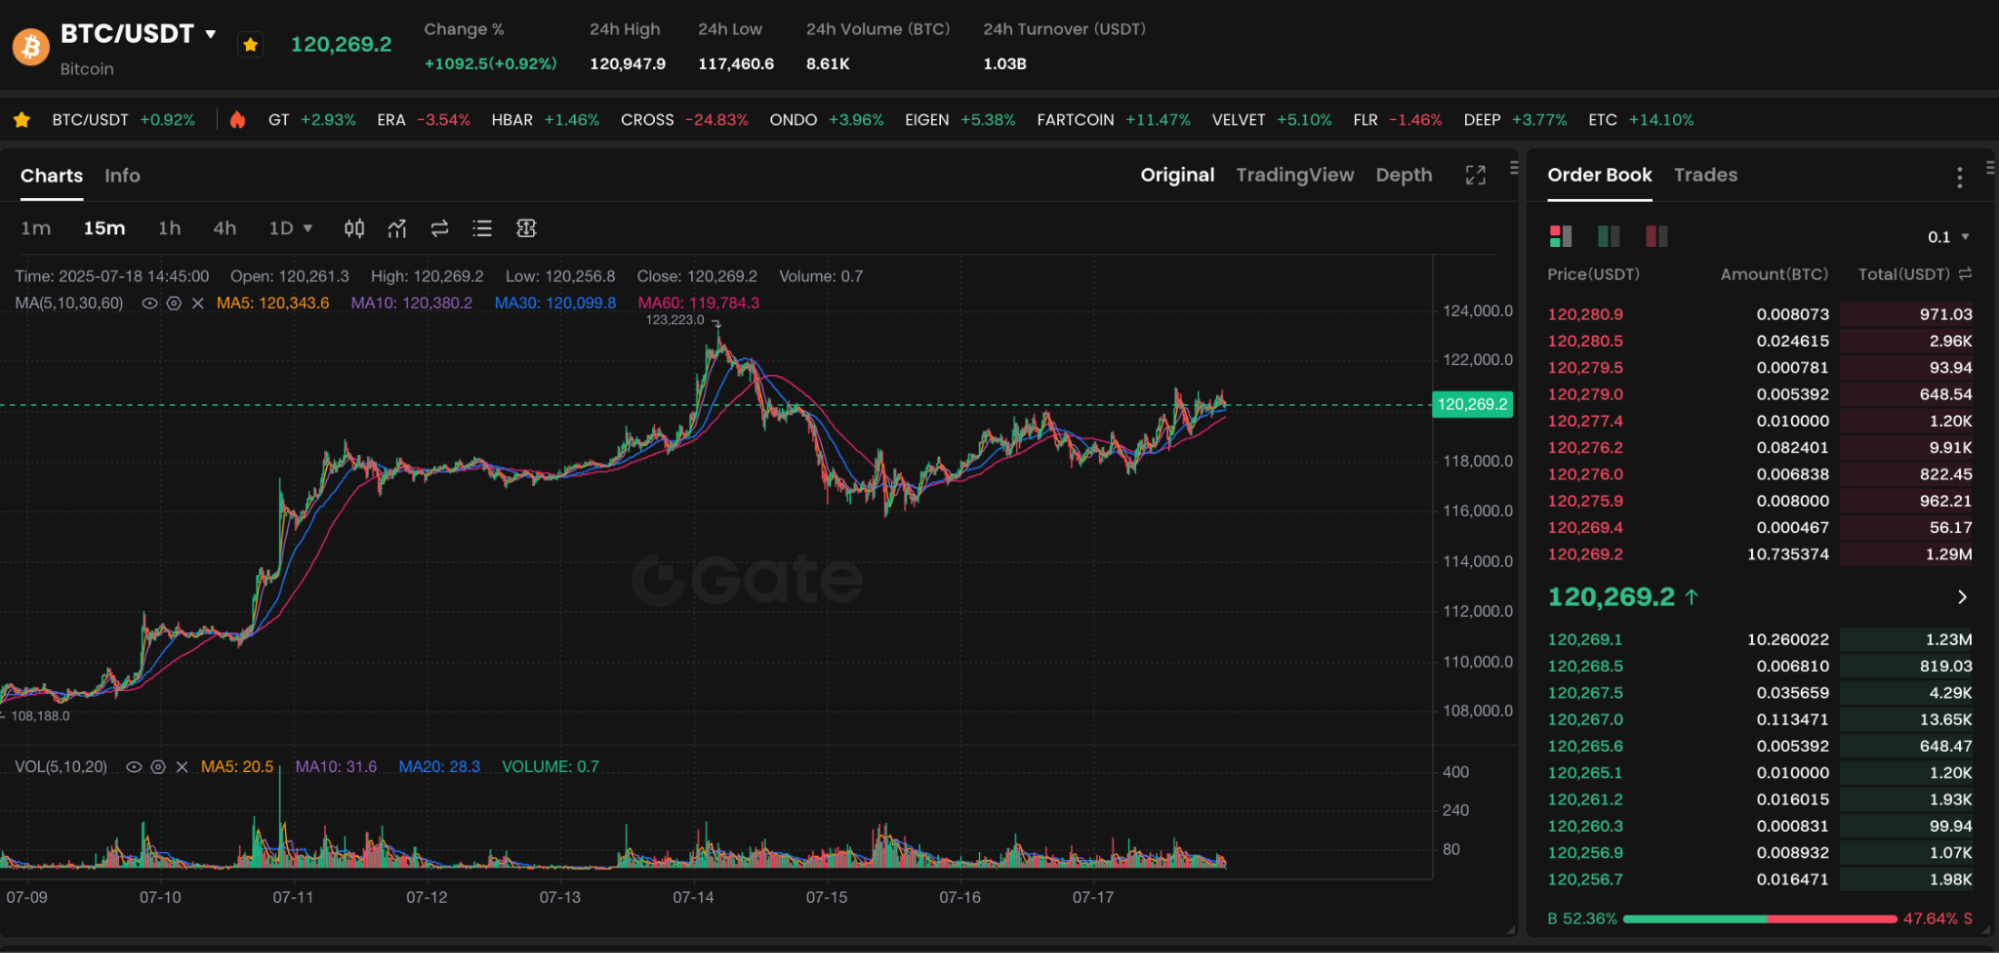Expand chart to fullscreen

point(1475,175)
